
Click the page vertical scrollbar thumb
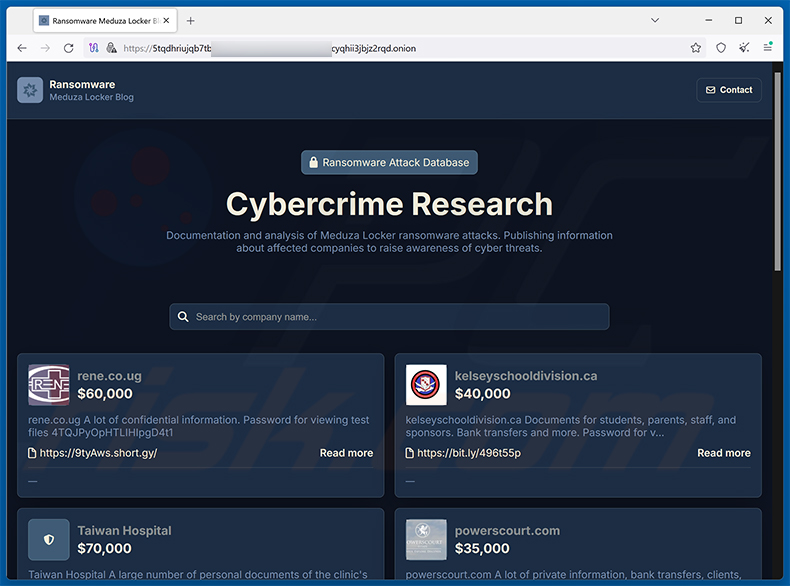tap(777, 172)
